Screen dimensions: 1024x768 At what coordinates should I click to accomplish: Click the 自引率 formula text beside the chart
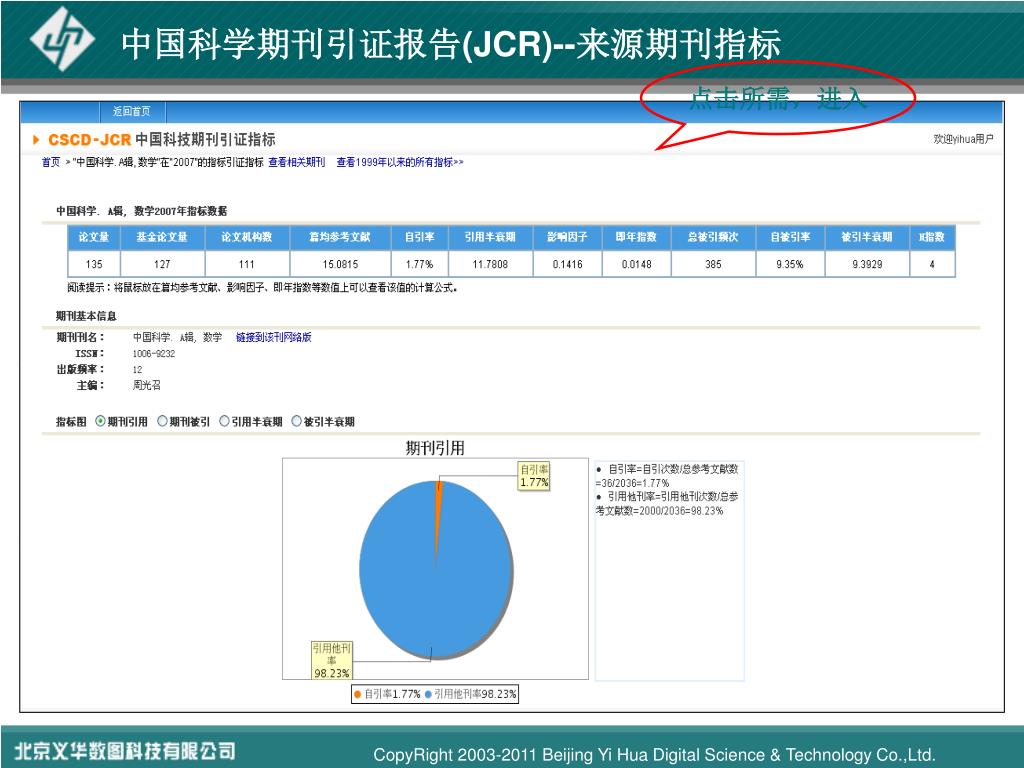click(x=667, y=475)
